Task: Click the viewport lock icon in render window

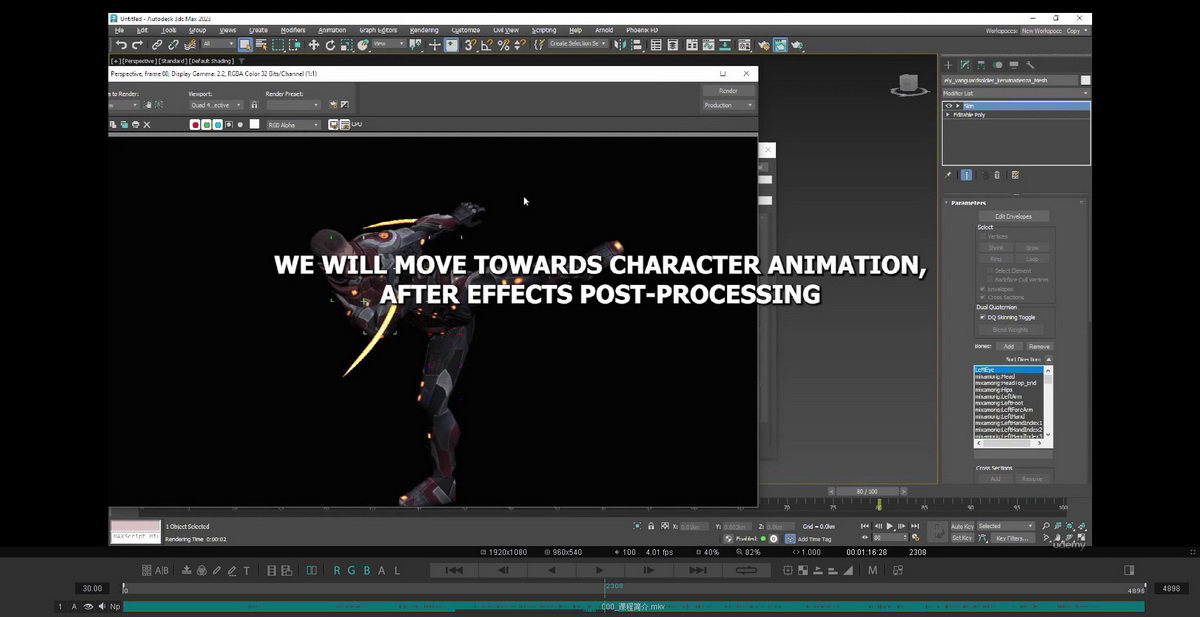Action: coord(254,105)
